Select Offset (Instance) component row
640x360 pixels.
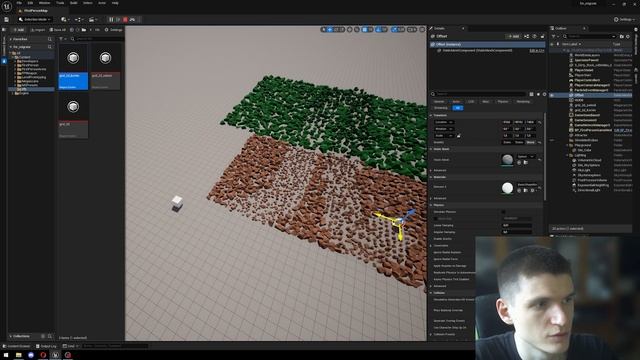pos(487,44)
